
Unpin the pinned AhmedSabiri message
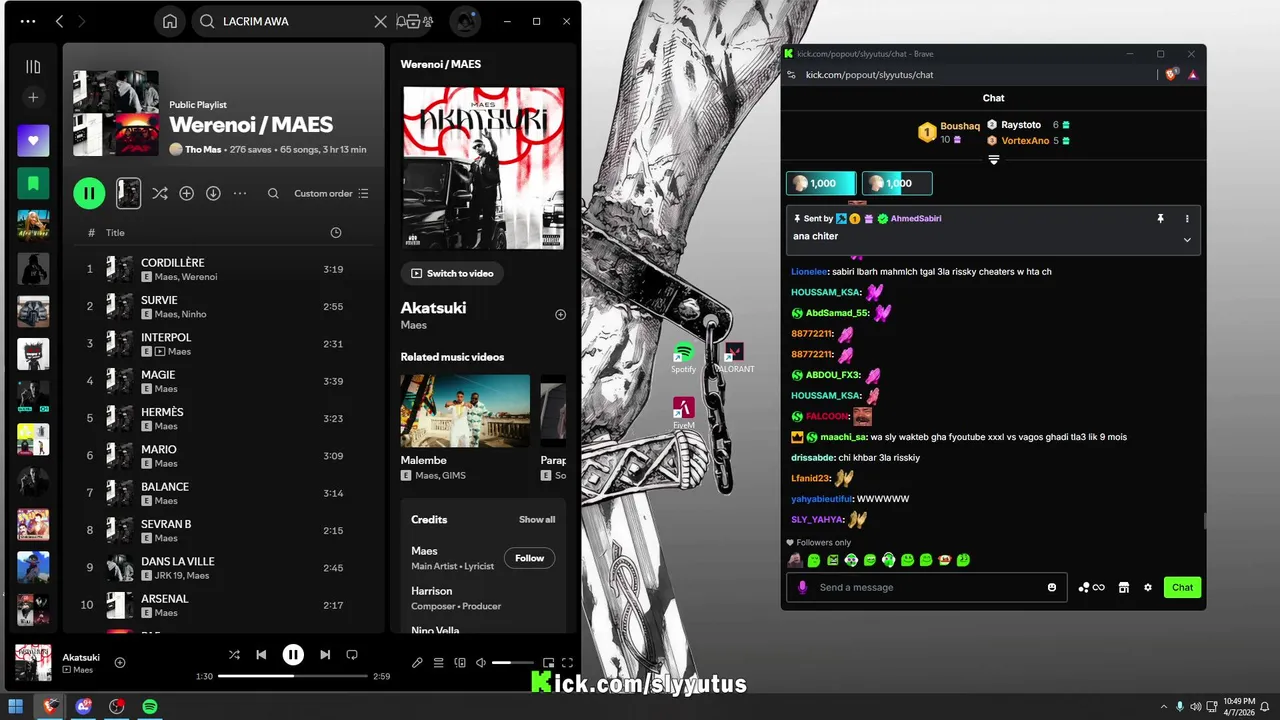point(1160,218)
